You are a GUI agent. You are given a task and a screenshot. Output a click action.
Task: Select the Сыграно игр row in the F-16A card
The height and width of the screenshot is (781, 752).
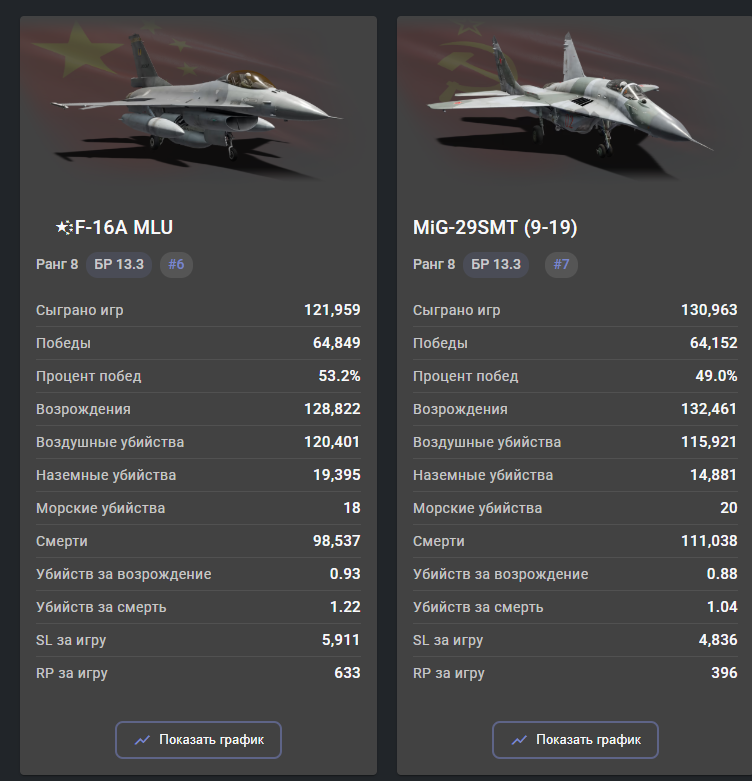coord(198,310)
